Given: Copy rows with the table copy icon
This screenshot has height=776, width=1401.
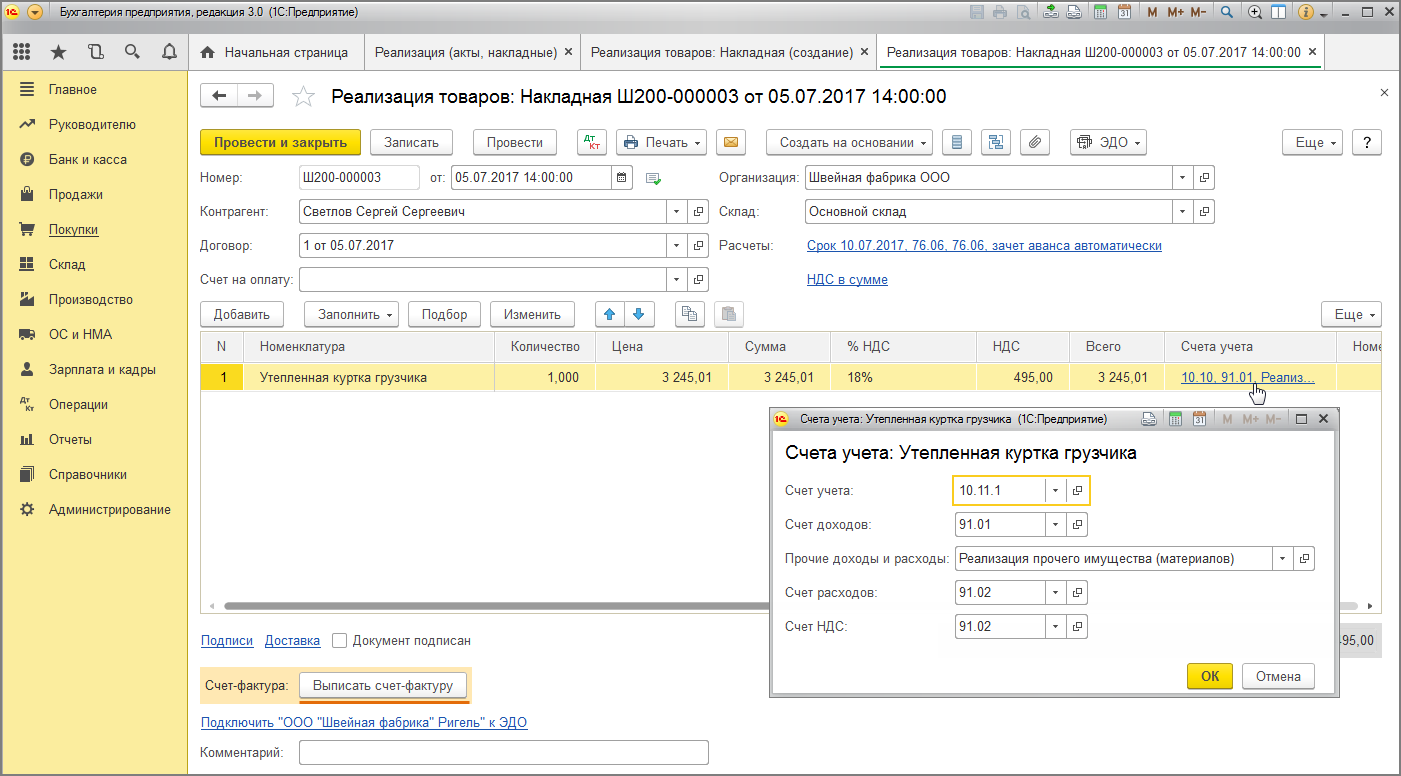Looking at the screenshot, I should click(x=688, y=314).
